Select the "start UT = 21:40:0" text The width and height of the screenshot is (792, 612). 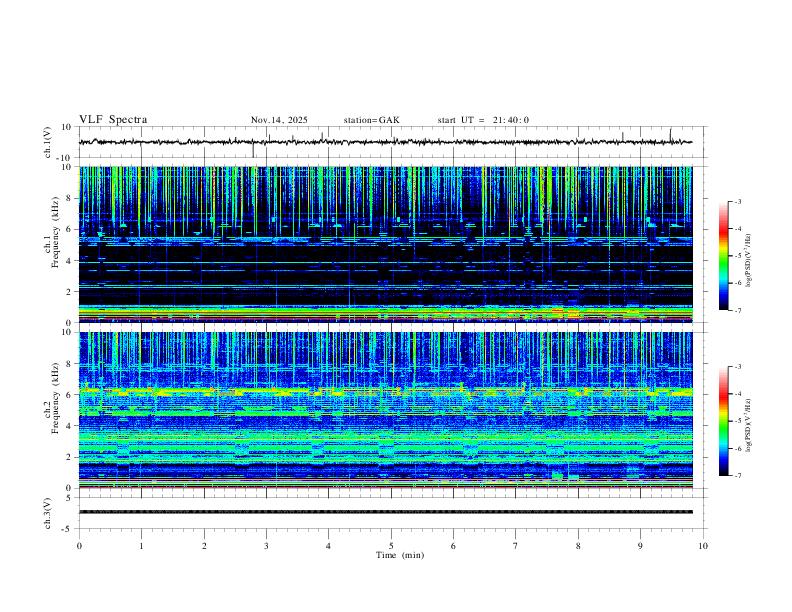point(483,120)
